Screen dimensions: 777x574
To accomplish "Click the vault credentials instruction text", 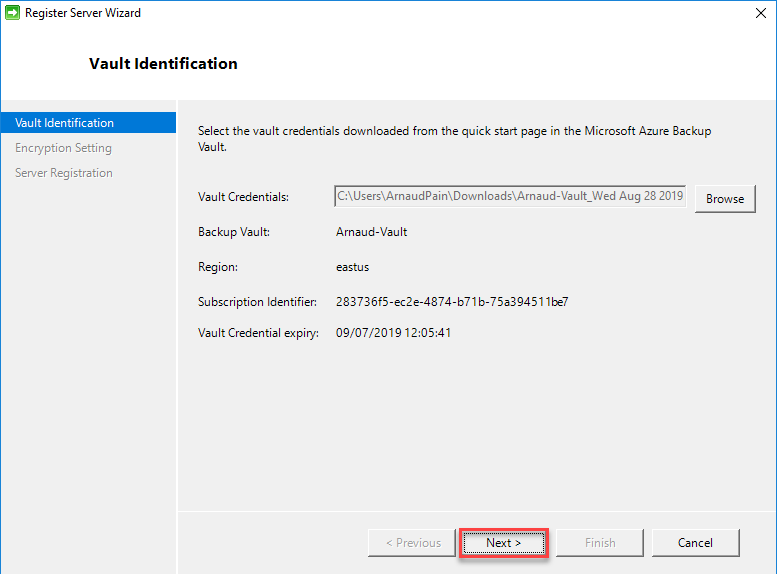I will [454, 138].
